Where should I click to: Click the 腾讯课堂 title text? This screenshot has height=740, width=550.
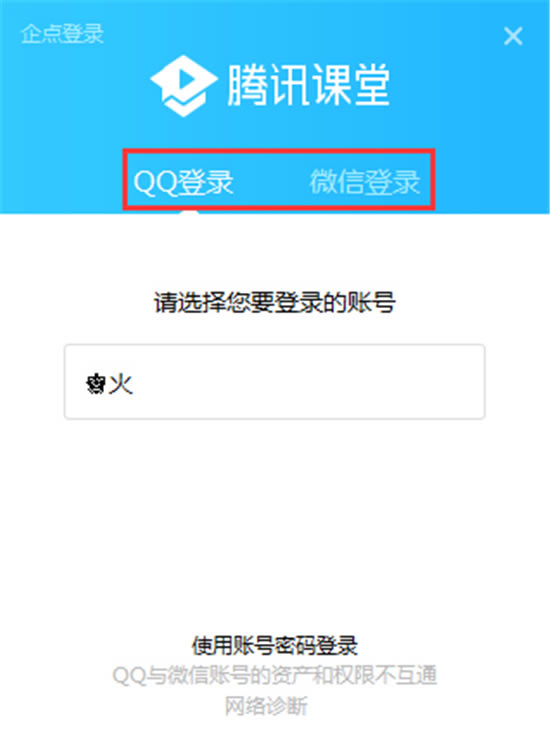[x=309, y=85]
